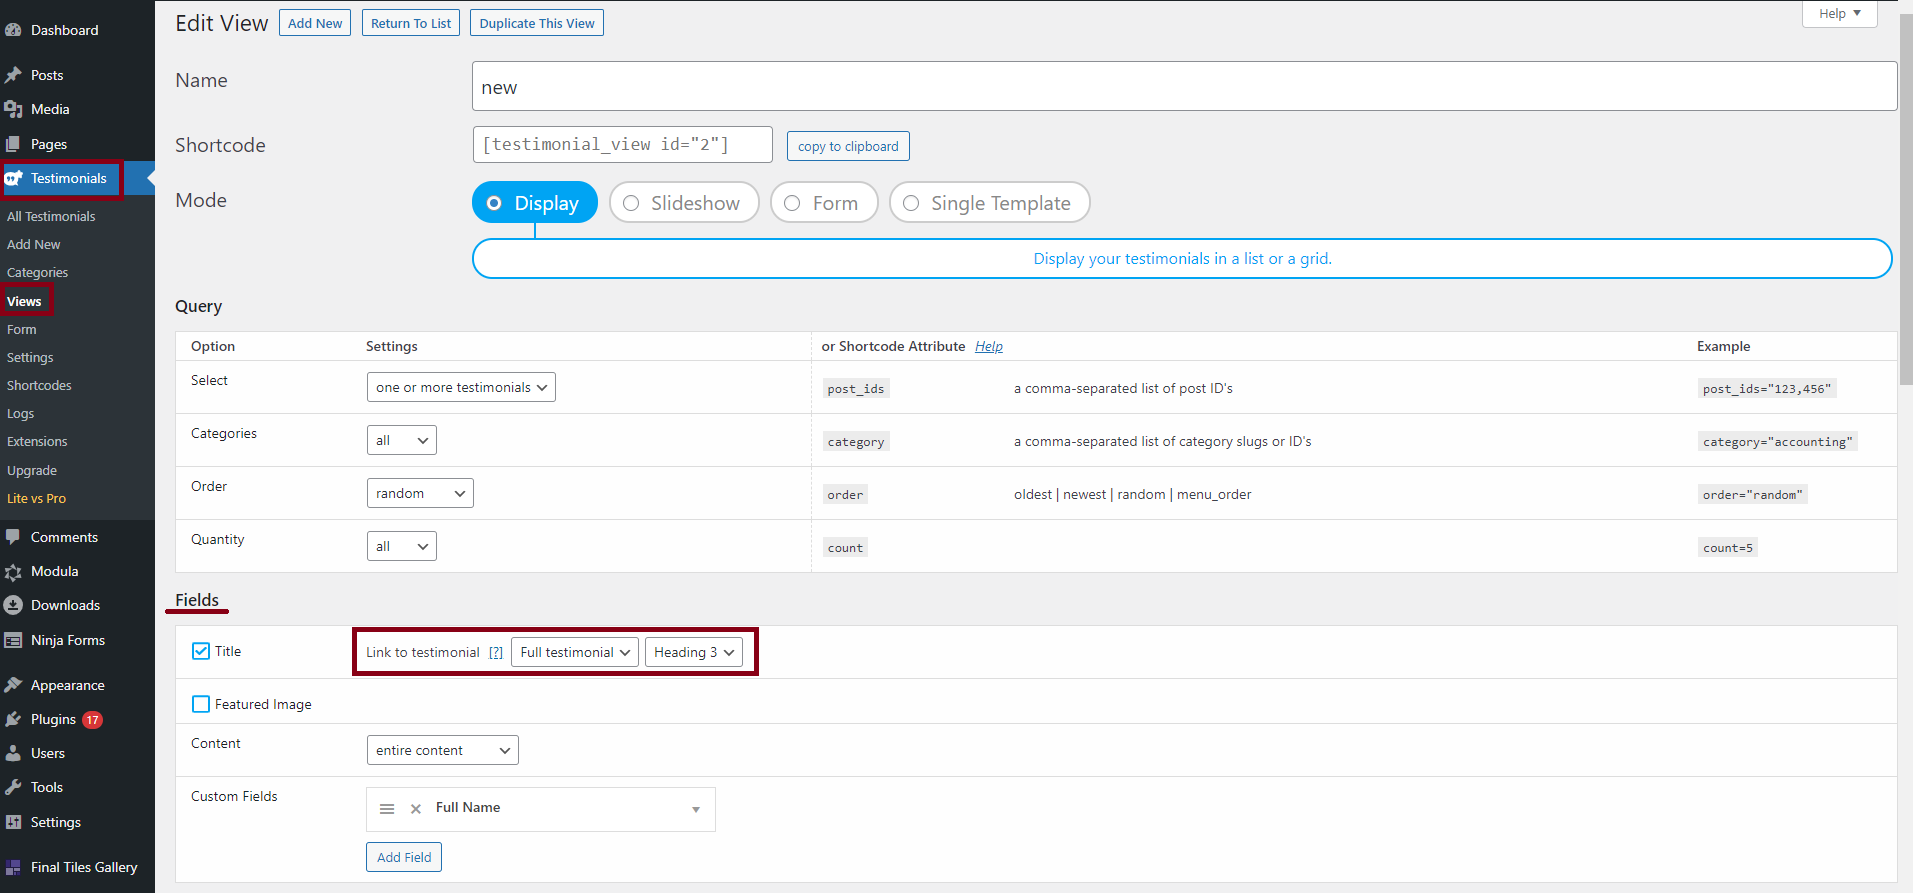The image size is (1913, 893).
Task: Click the Downloads icon in sidebar
Action: [x=13, y=605]
